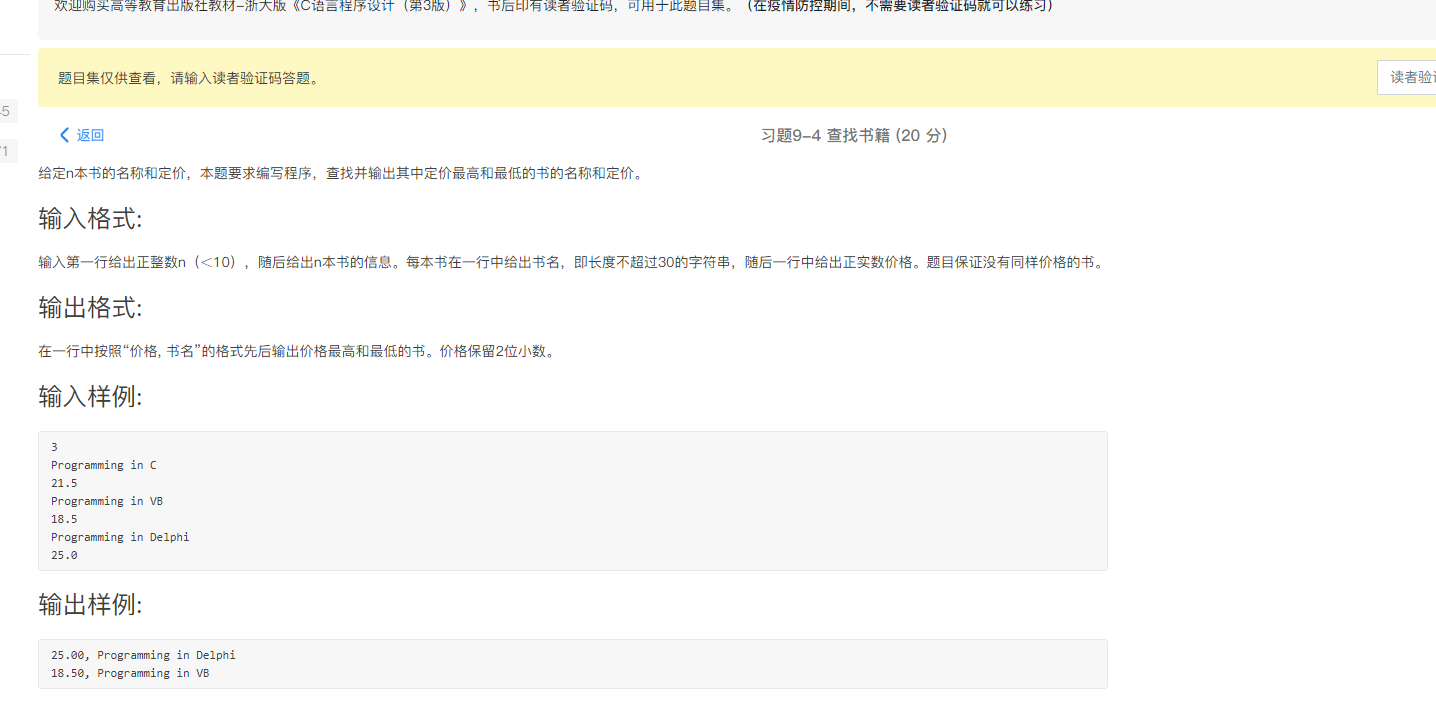Click the top banner textbook announcement text
This screenshot has height=721, width=1436.
tap(553, 5)
